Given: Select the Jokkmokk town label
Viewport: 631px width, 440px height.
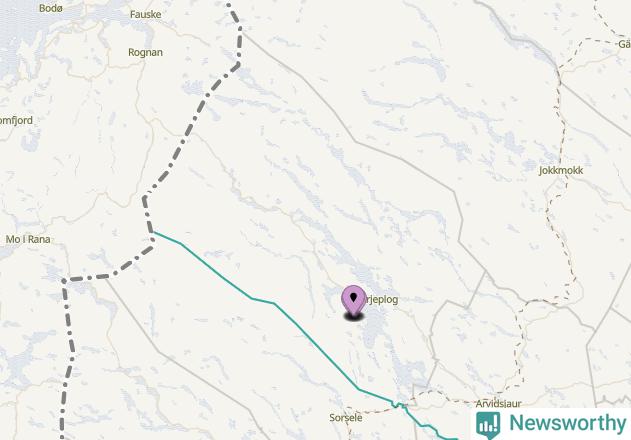Looking at the screenshot, I should (x=561, y=170).
